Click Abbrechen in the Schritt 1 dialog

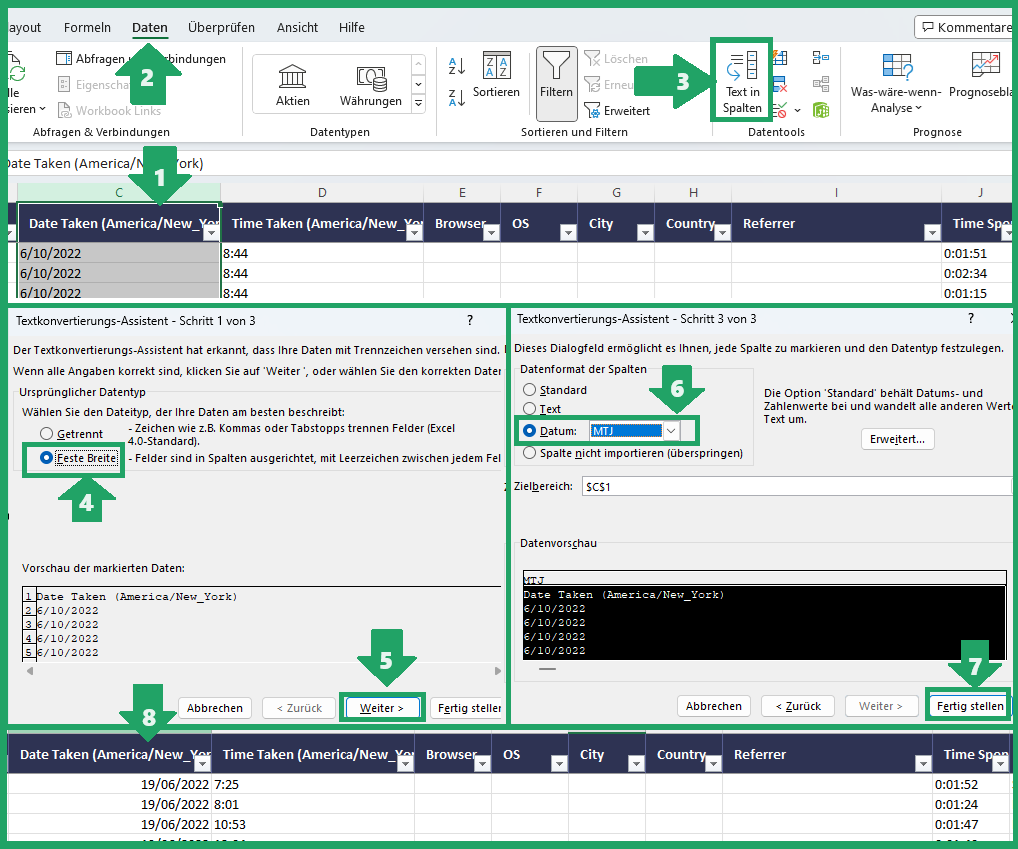click(x=215, y=708)
